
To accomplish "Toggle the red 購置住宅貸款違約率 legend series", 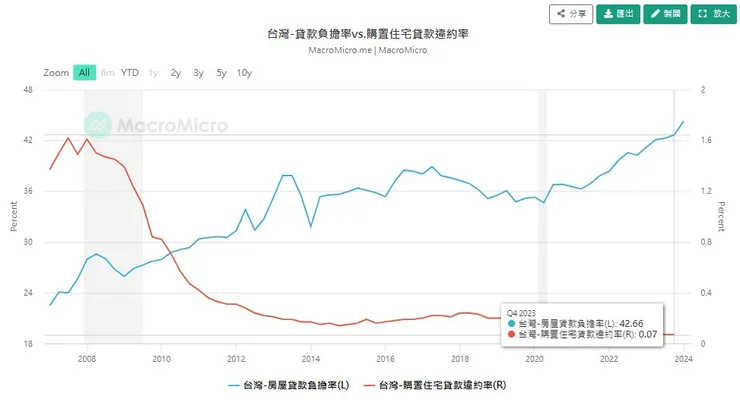I will (437, 384).
